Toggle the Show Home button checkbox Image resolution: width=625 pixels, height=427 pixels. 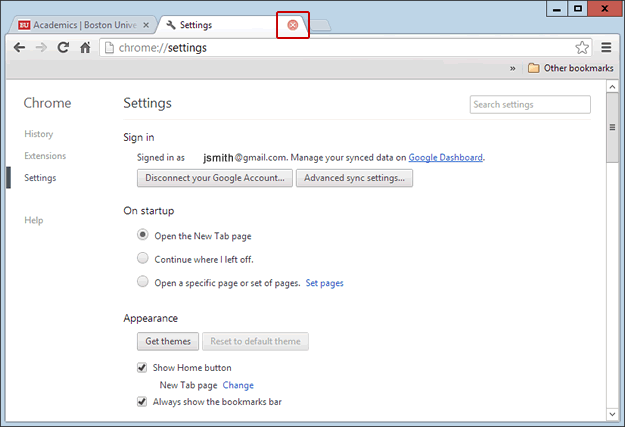pos(142,368)
